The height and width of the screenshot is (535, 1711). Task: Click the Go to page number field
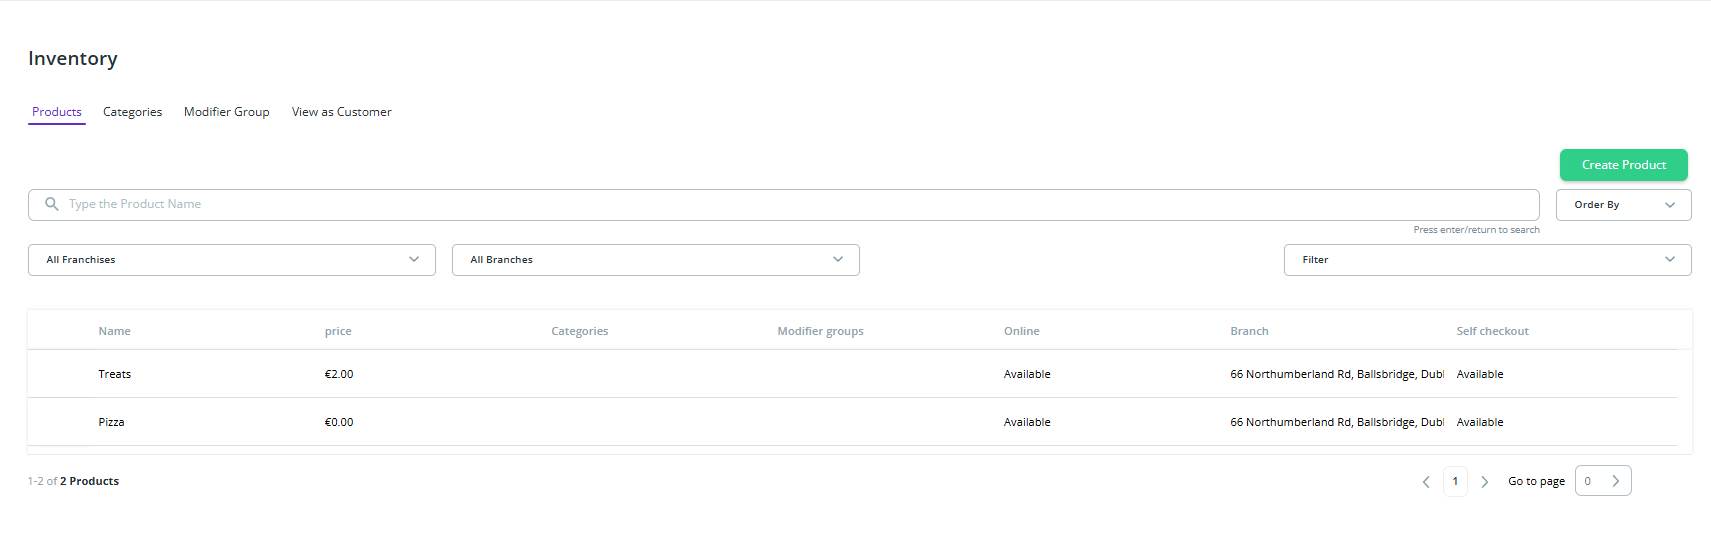(x=1590, y=481)
